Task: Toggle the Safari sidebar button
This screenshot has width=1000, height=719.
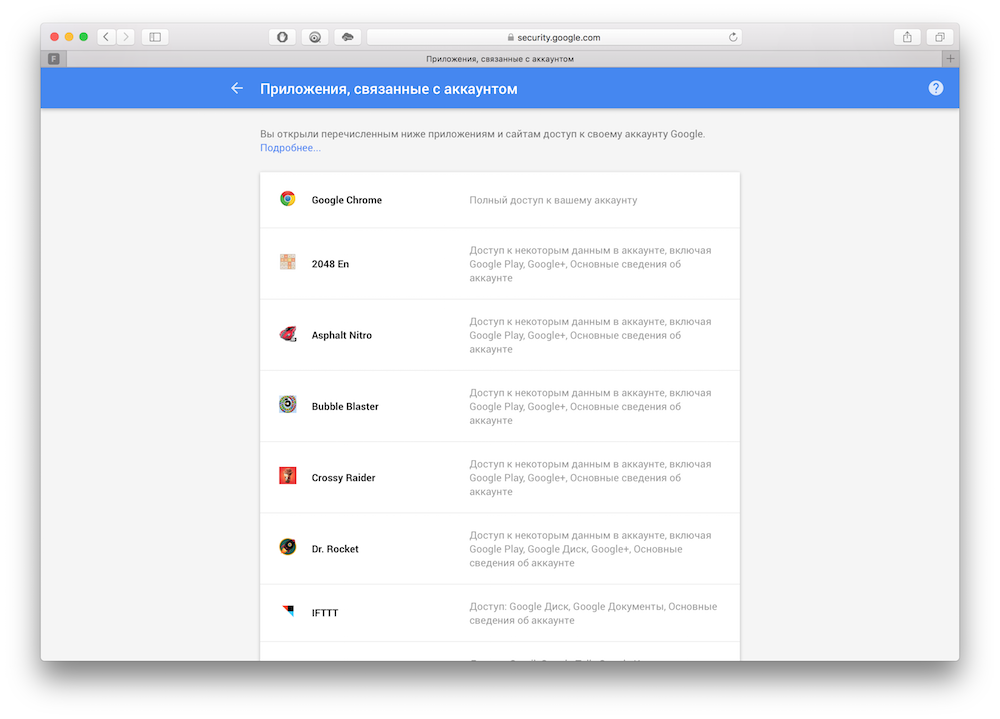Action: [x=155, y=37]
